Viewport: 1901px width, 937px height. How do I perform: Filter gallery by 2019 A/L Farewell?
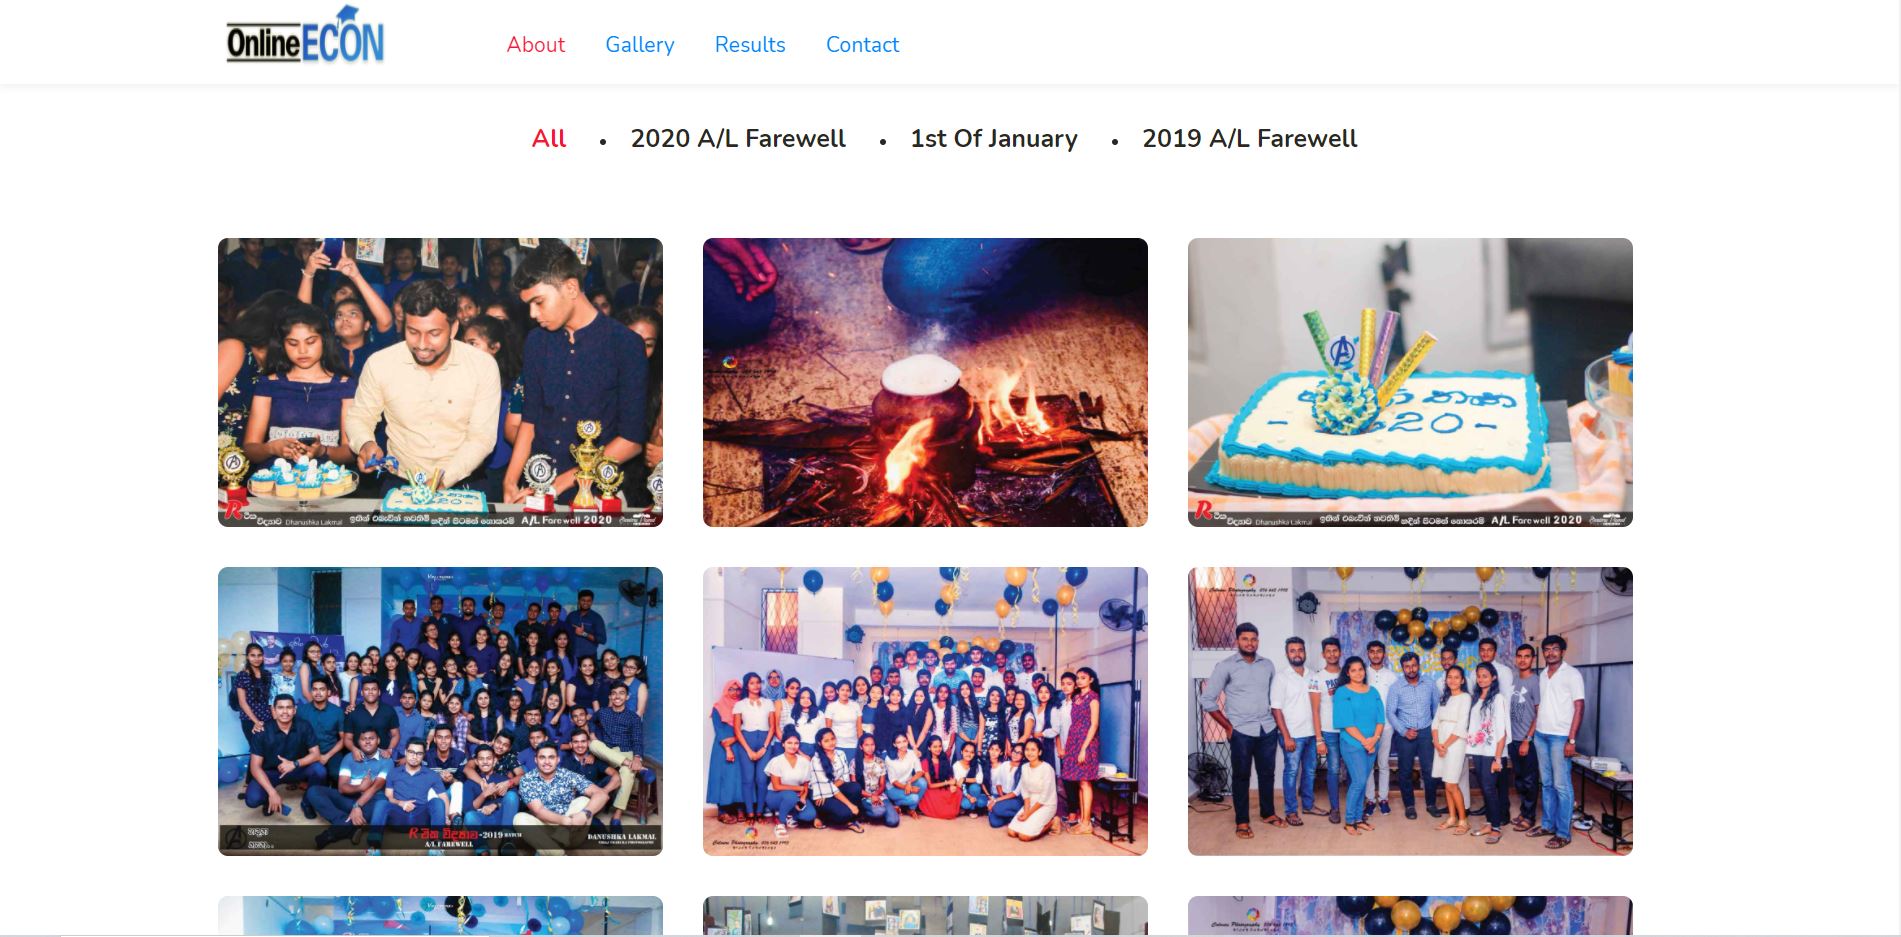pos(1249,138)
